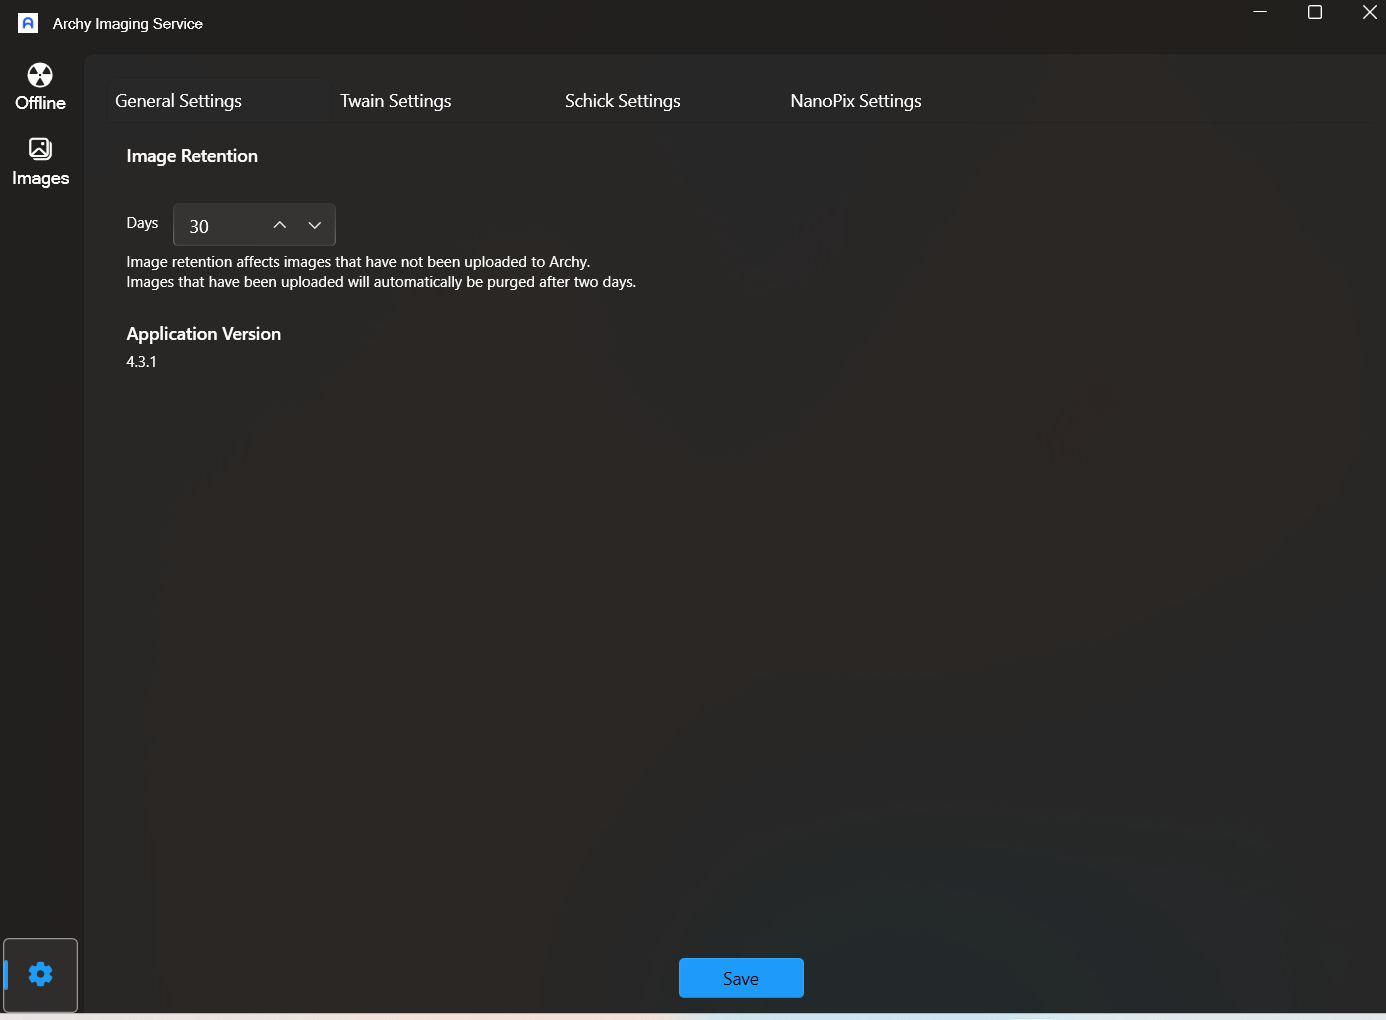
Task: Click the purged after two days note
Action: 381,282
